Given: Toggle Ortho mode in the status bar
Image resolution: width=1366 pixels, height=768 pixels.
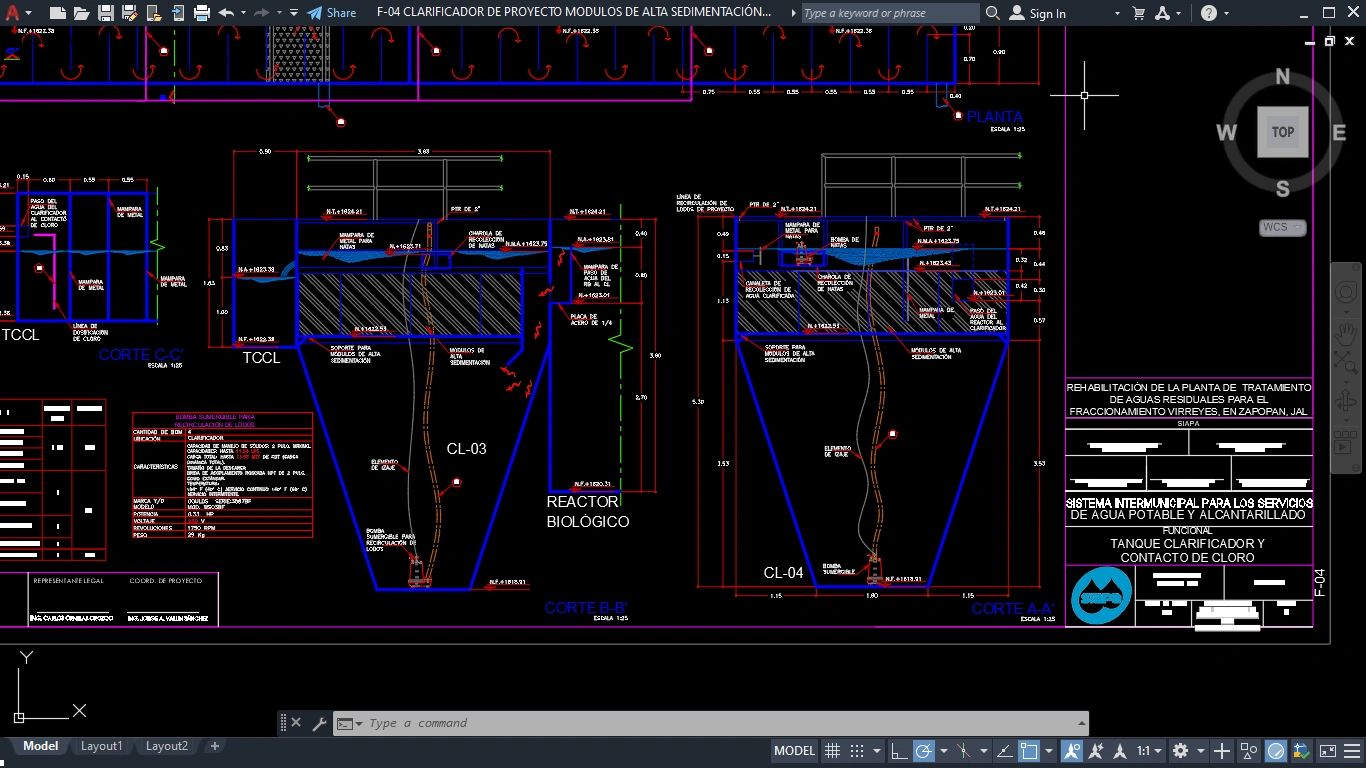Looking at the screenshot, I should pyautogui.click(x=899, y=750).
